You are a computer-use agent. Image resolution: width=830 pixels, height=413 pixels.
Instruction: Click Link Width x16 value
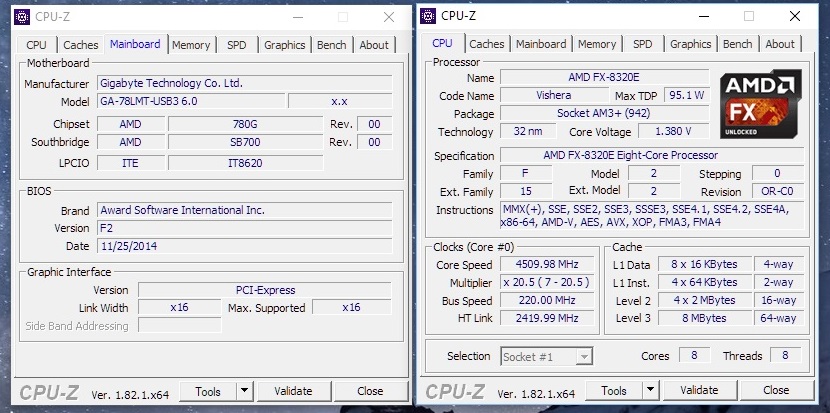point(179,308)
